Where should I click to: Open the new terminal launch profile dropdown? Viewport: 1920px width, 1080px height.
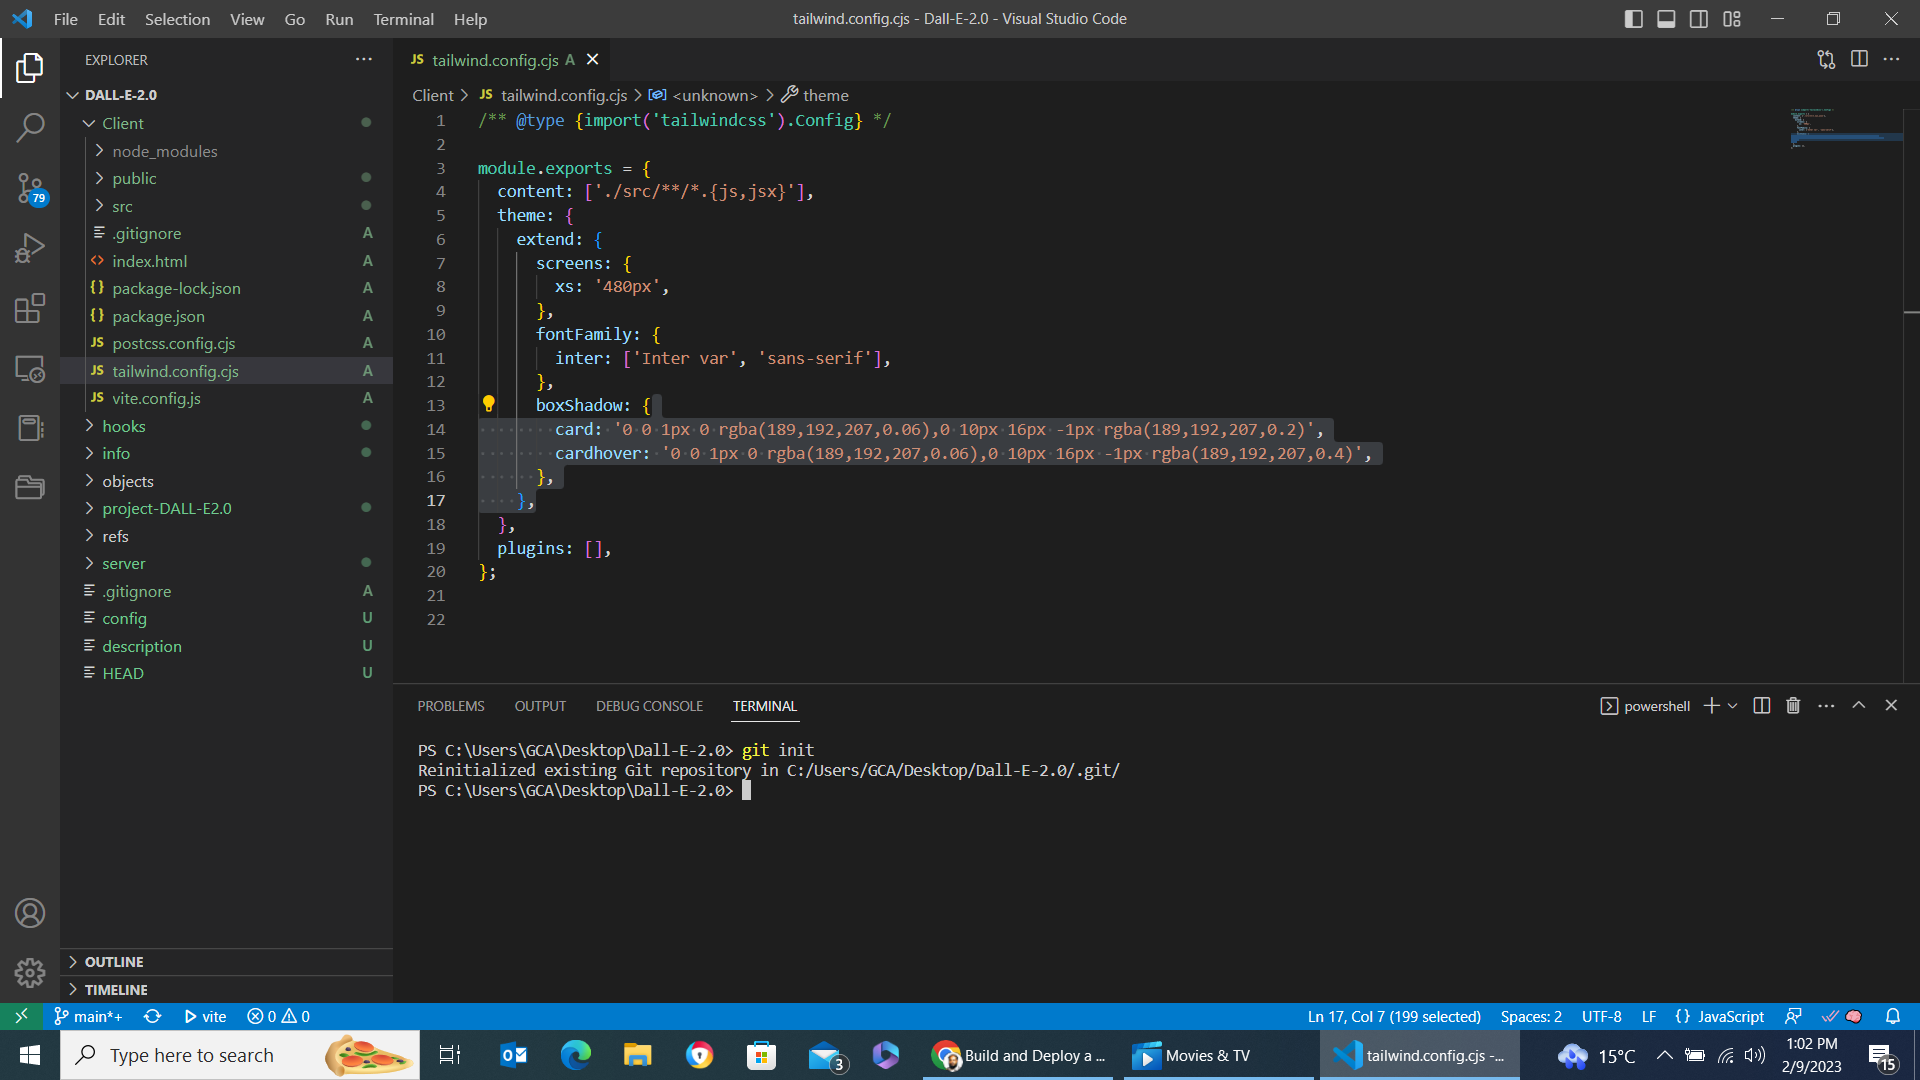[1733, 706]
